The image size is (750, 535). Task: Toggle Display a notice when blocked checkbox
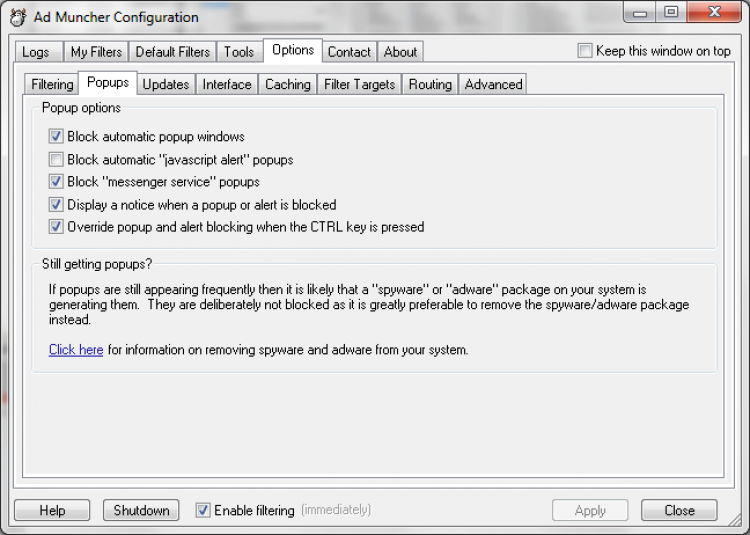click(x=56, y=204)
